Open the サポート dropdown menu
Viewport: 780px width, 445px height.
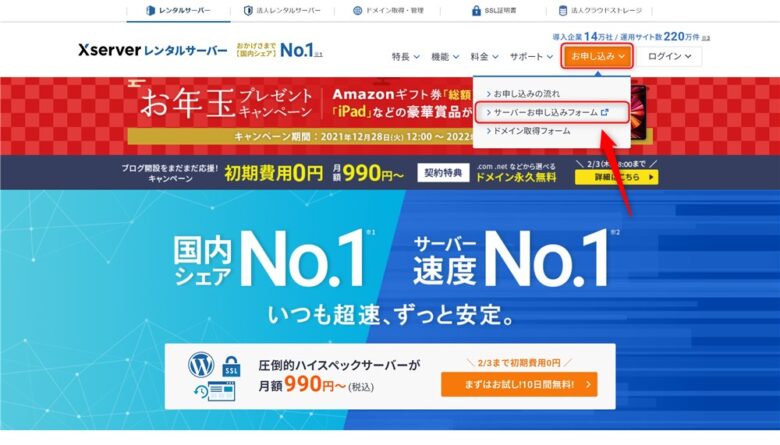pos(531,57)
